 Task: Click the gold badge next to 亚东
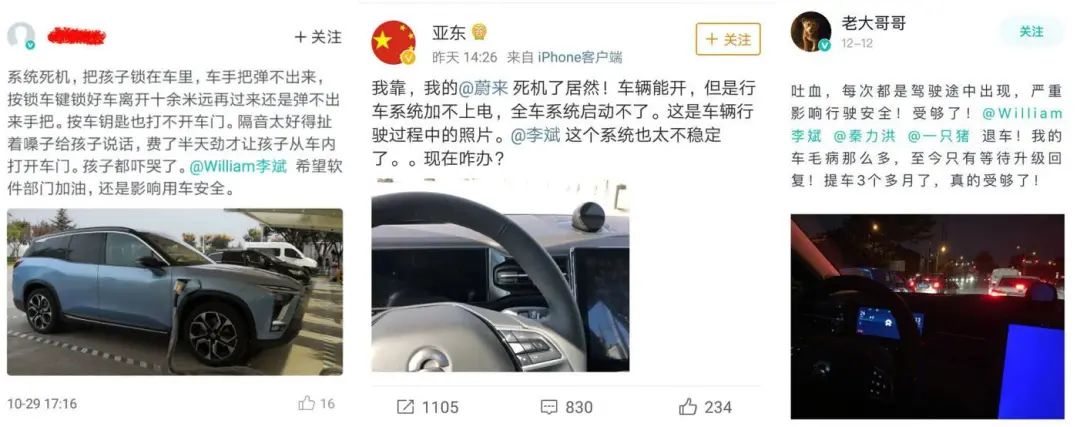tap(479, 32)
